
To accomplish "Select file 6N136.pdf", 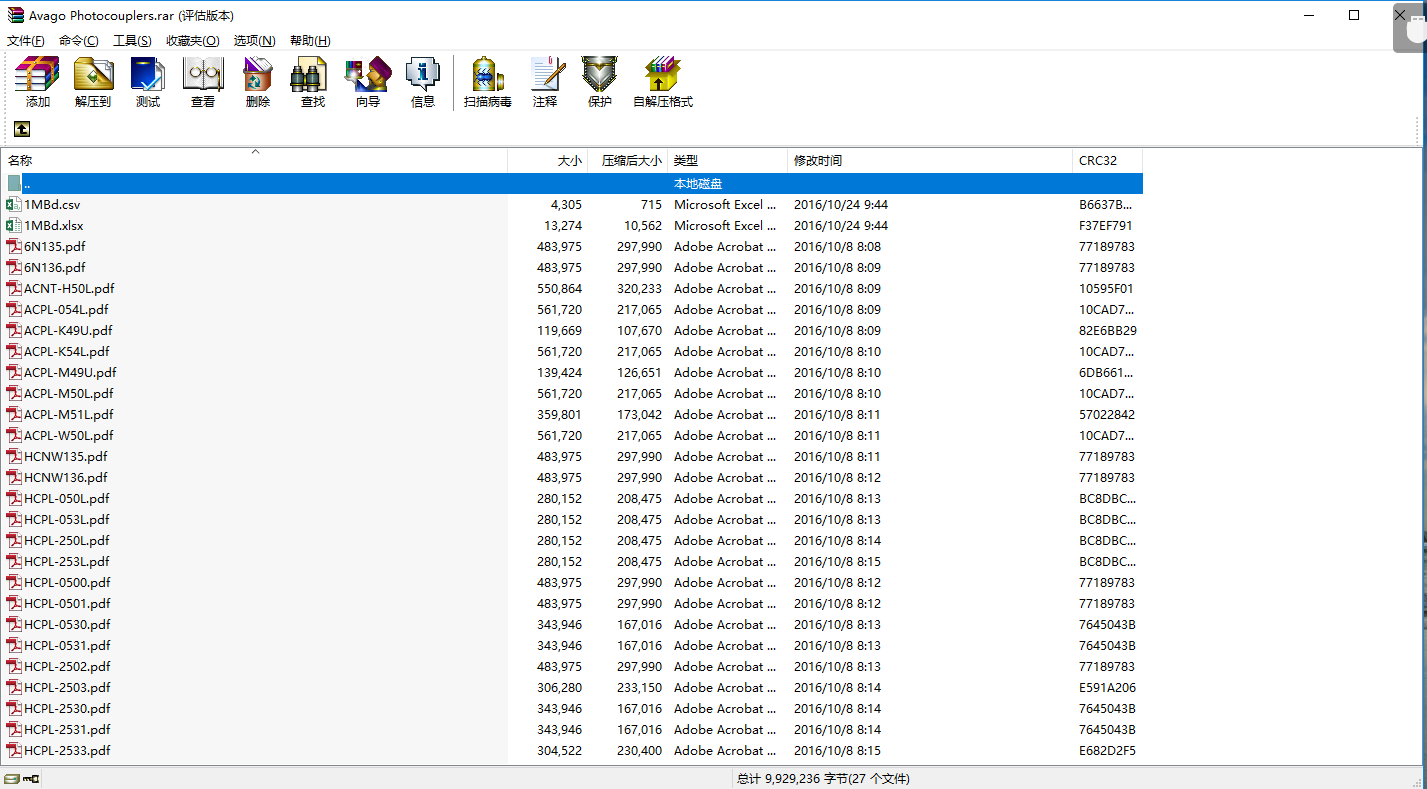I will [x=55, y=267].
